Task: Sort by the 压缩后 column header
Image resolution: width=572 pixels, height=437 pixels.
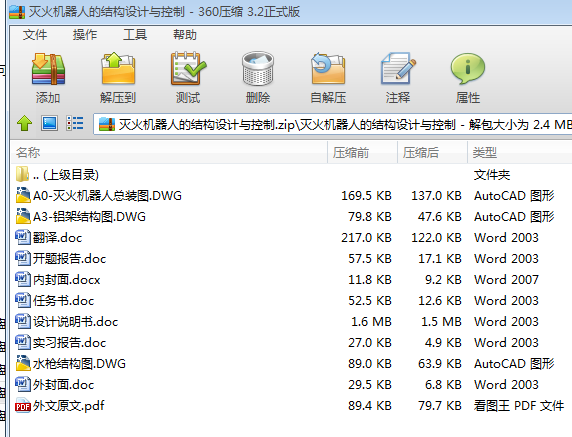Action: (432, 152)
